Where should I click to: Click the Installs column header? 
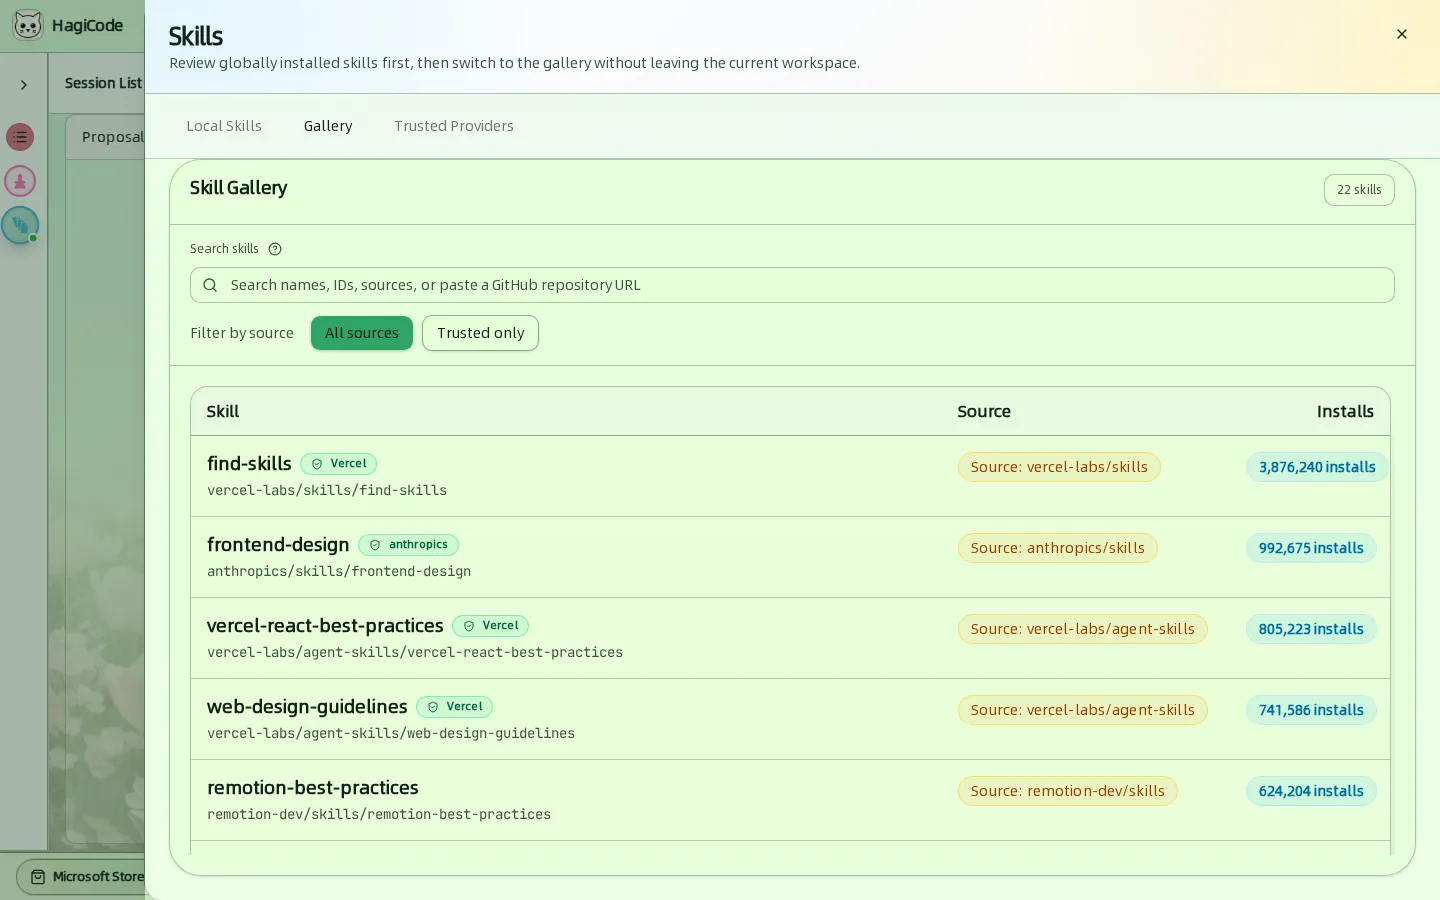[x=1345, y=412]
